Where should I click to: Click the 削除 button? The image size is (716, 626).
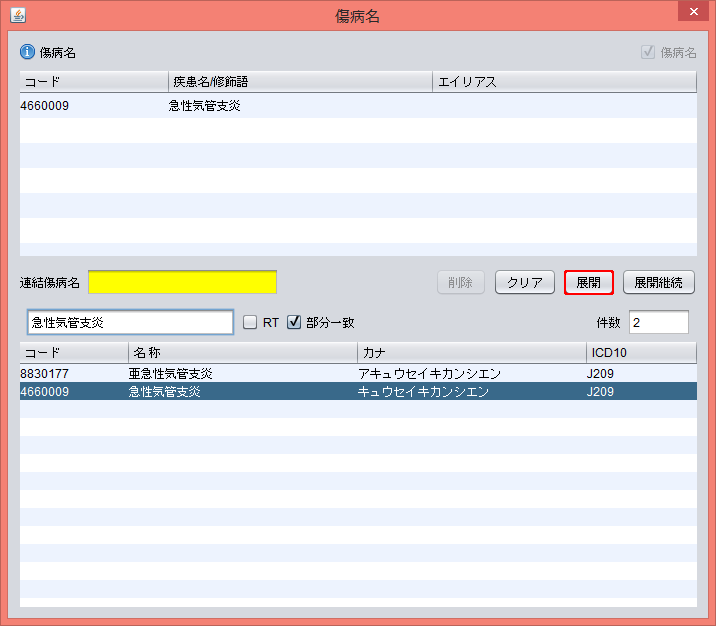click(x=460, y=283)
